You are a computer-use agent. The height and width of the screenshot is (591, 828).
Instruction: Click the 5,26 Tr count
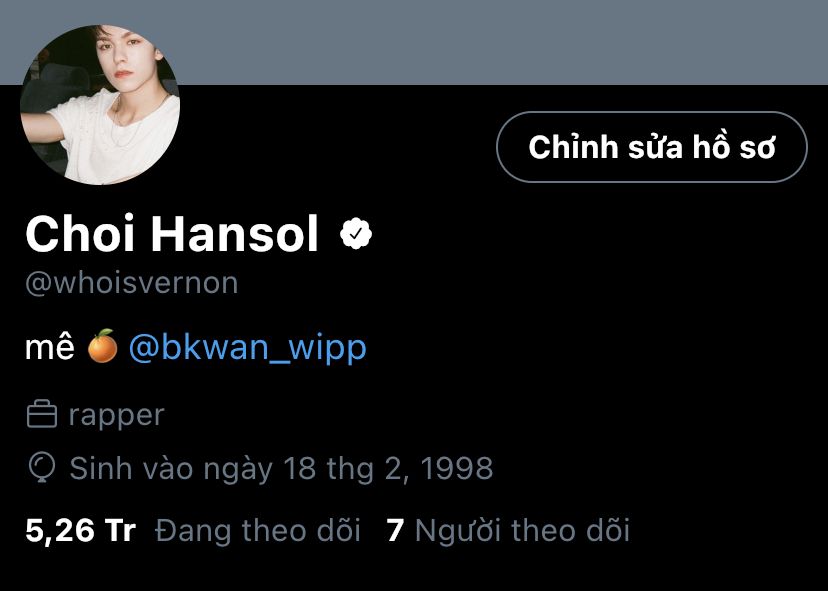point(80,531)
